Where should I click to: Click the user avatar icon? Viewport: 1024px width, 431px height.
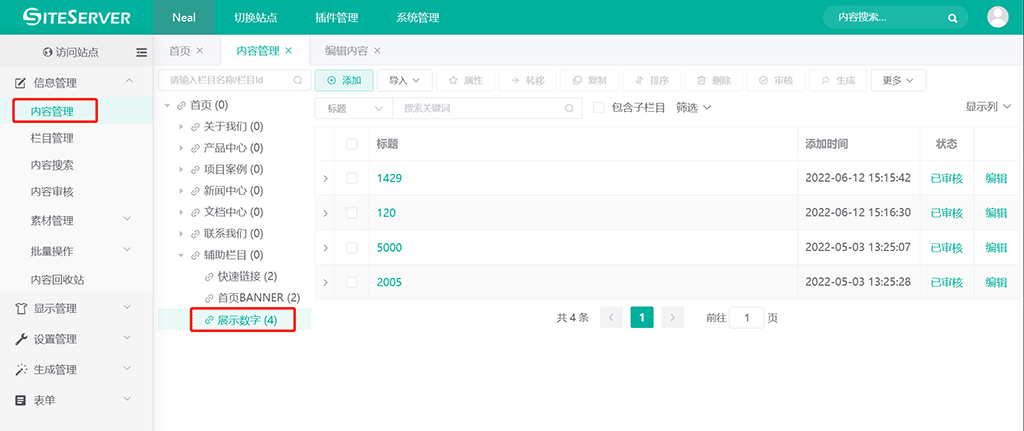click(997, 17)
